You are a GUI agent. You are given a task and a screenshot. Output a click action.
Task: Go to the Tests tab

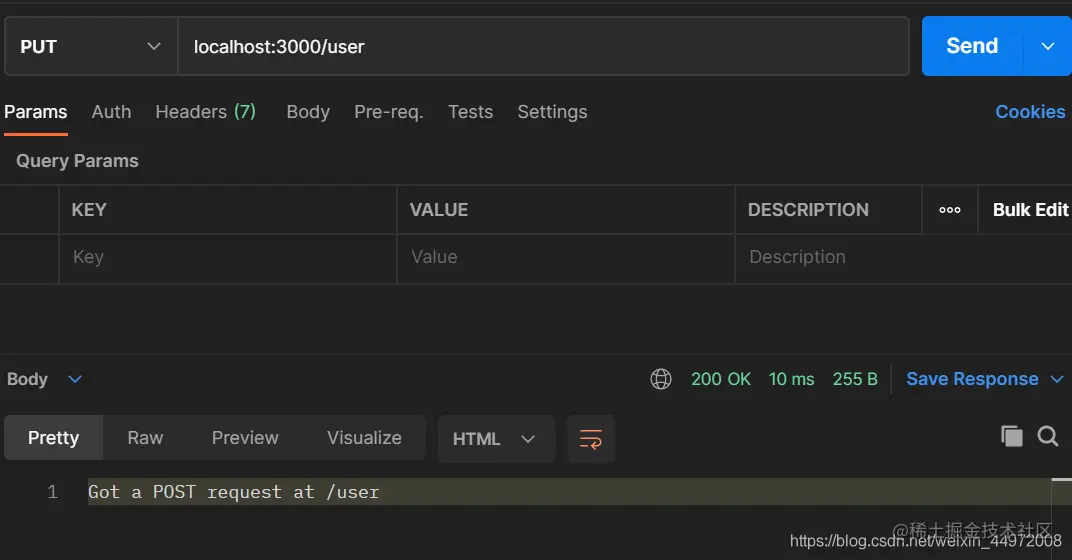pyautogui.click(x=470, y=111)
